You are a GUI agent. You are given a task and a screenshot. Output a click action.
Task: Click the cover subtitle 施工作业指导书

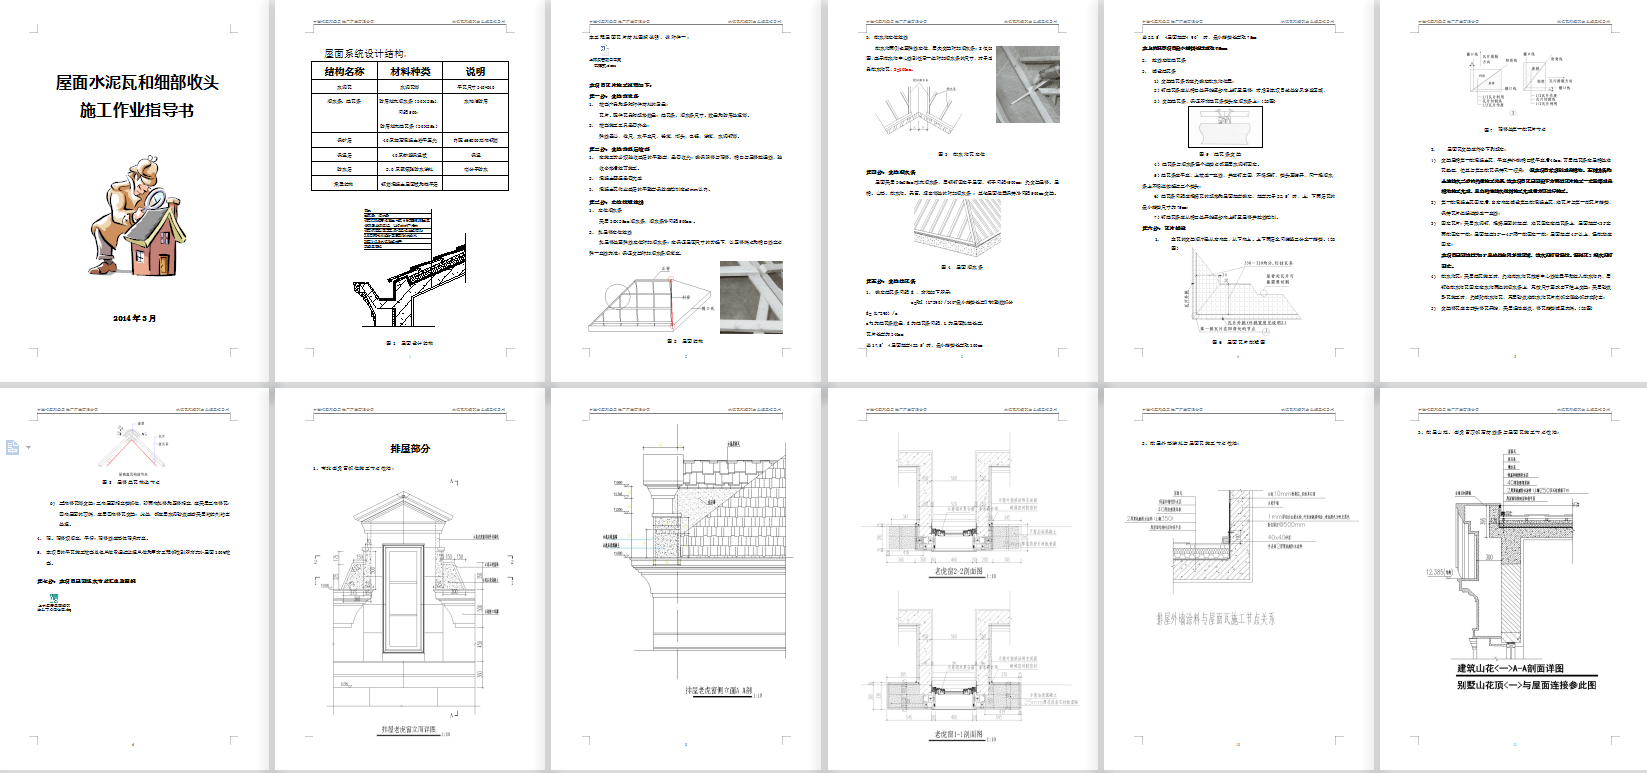137,110
